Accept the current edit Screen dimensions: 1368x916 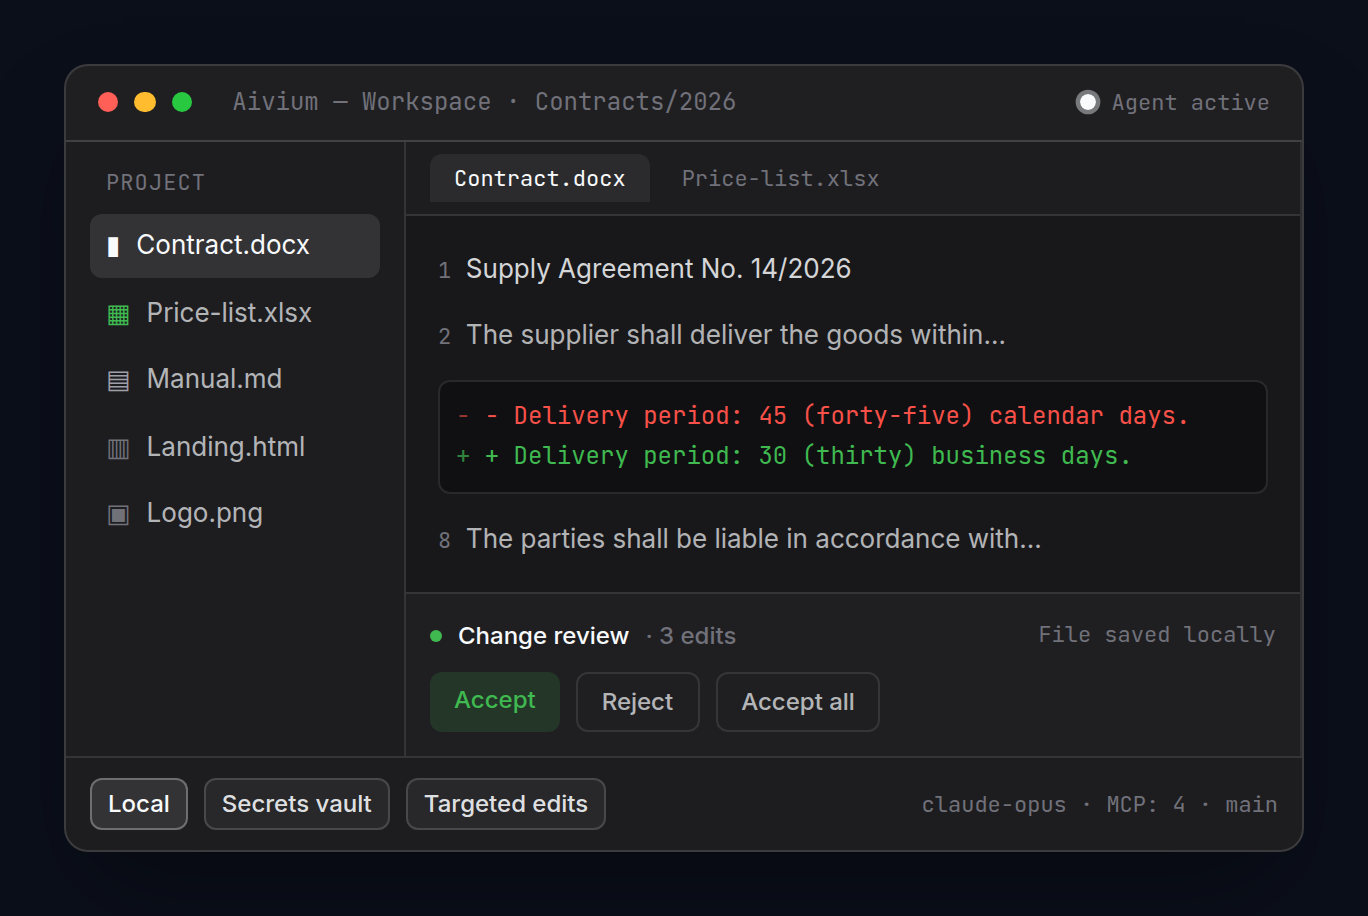pos(495,702)
